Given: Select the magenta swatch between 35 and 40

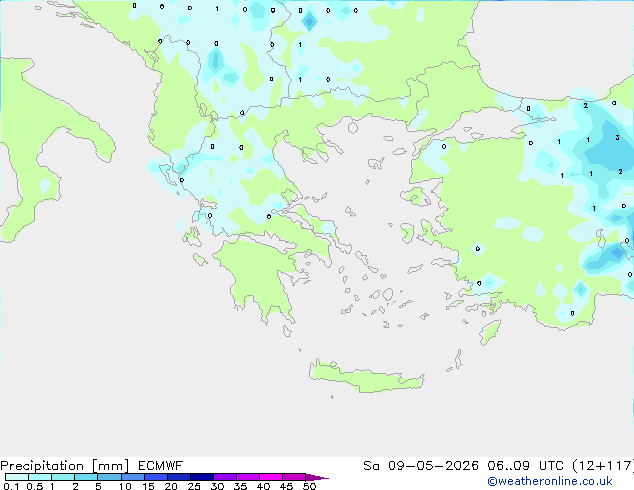Looking at the screenshot, I should point(248,477).
